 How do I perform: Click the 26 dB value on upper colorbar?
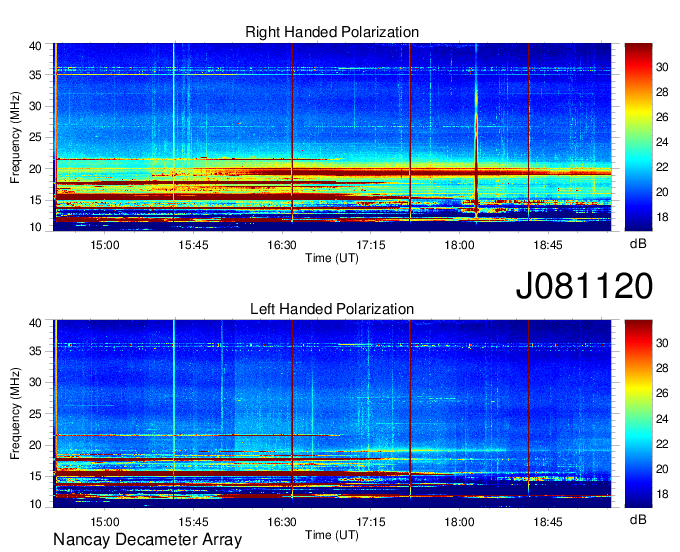click(662, 117)
